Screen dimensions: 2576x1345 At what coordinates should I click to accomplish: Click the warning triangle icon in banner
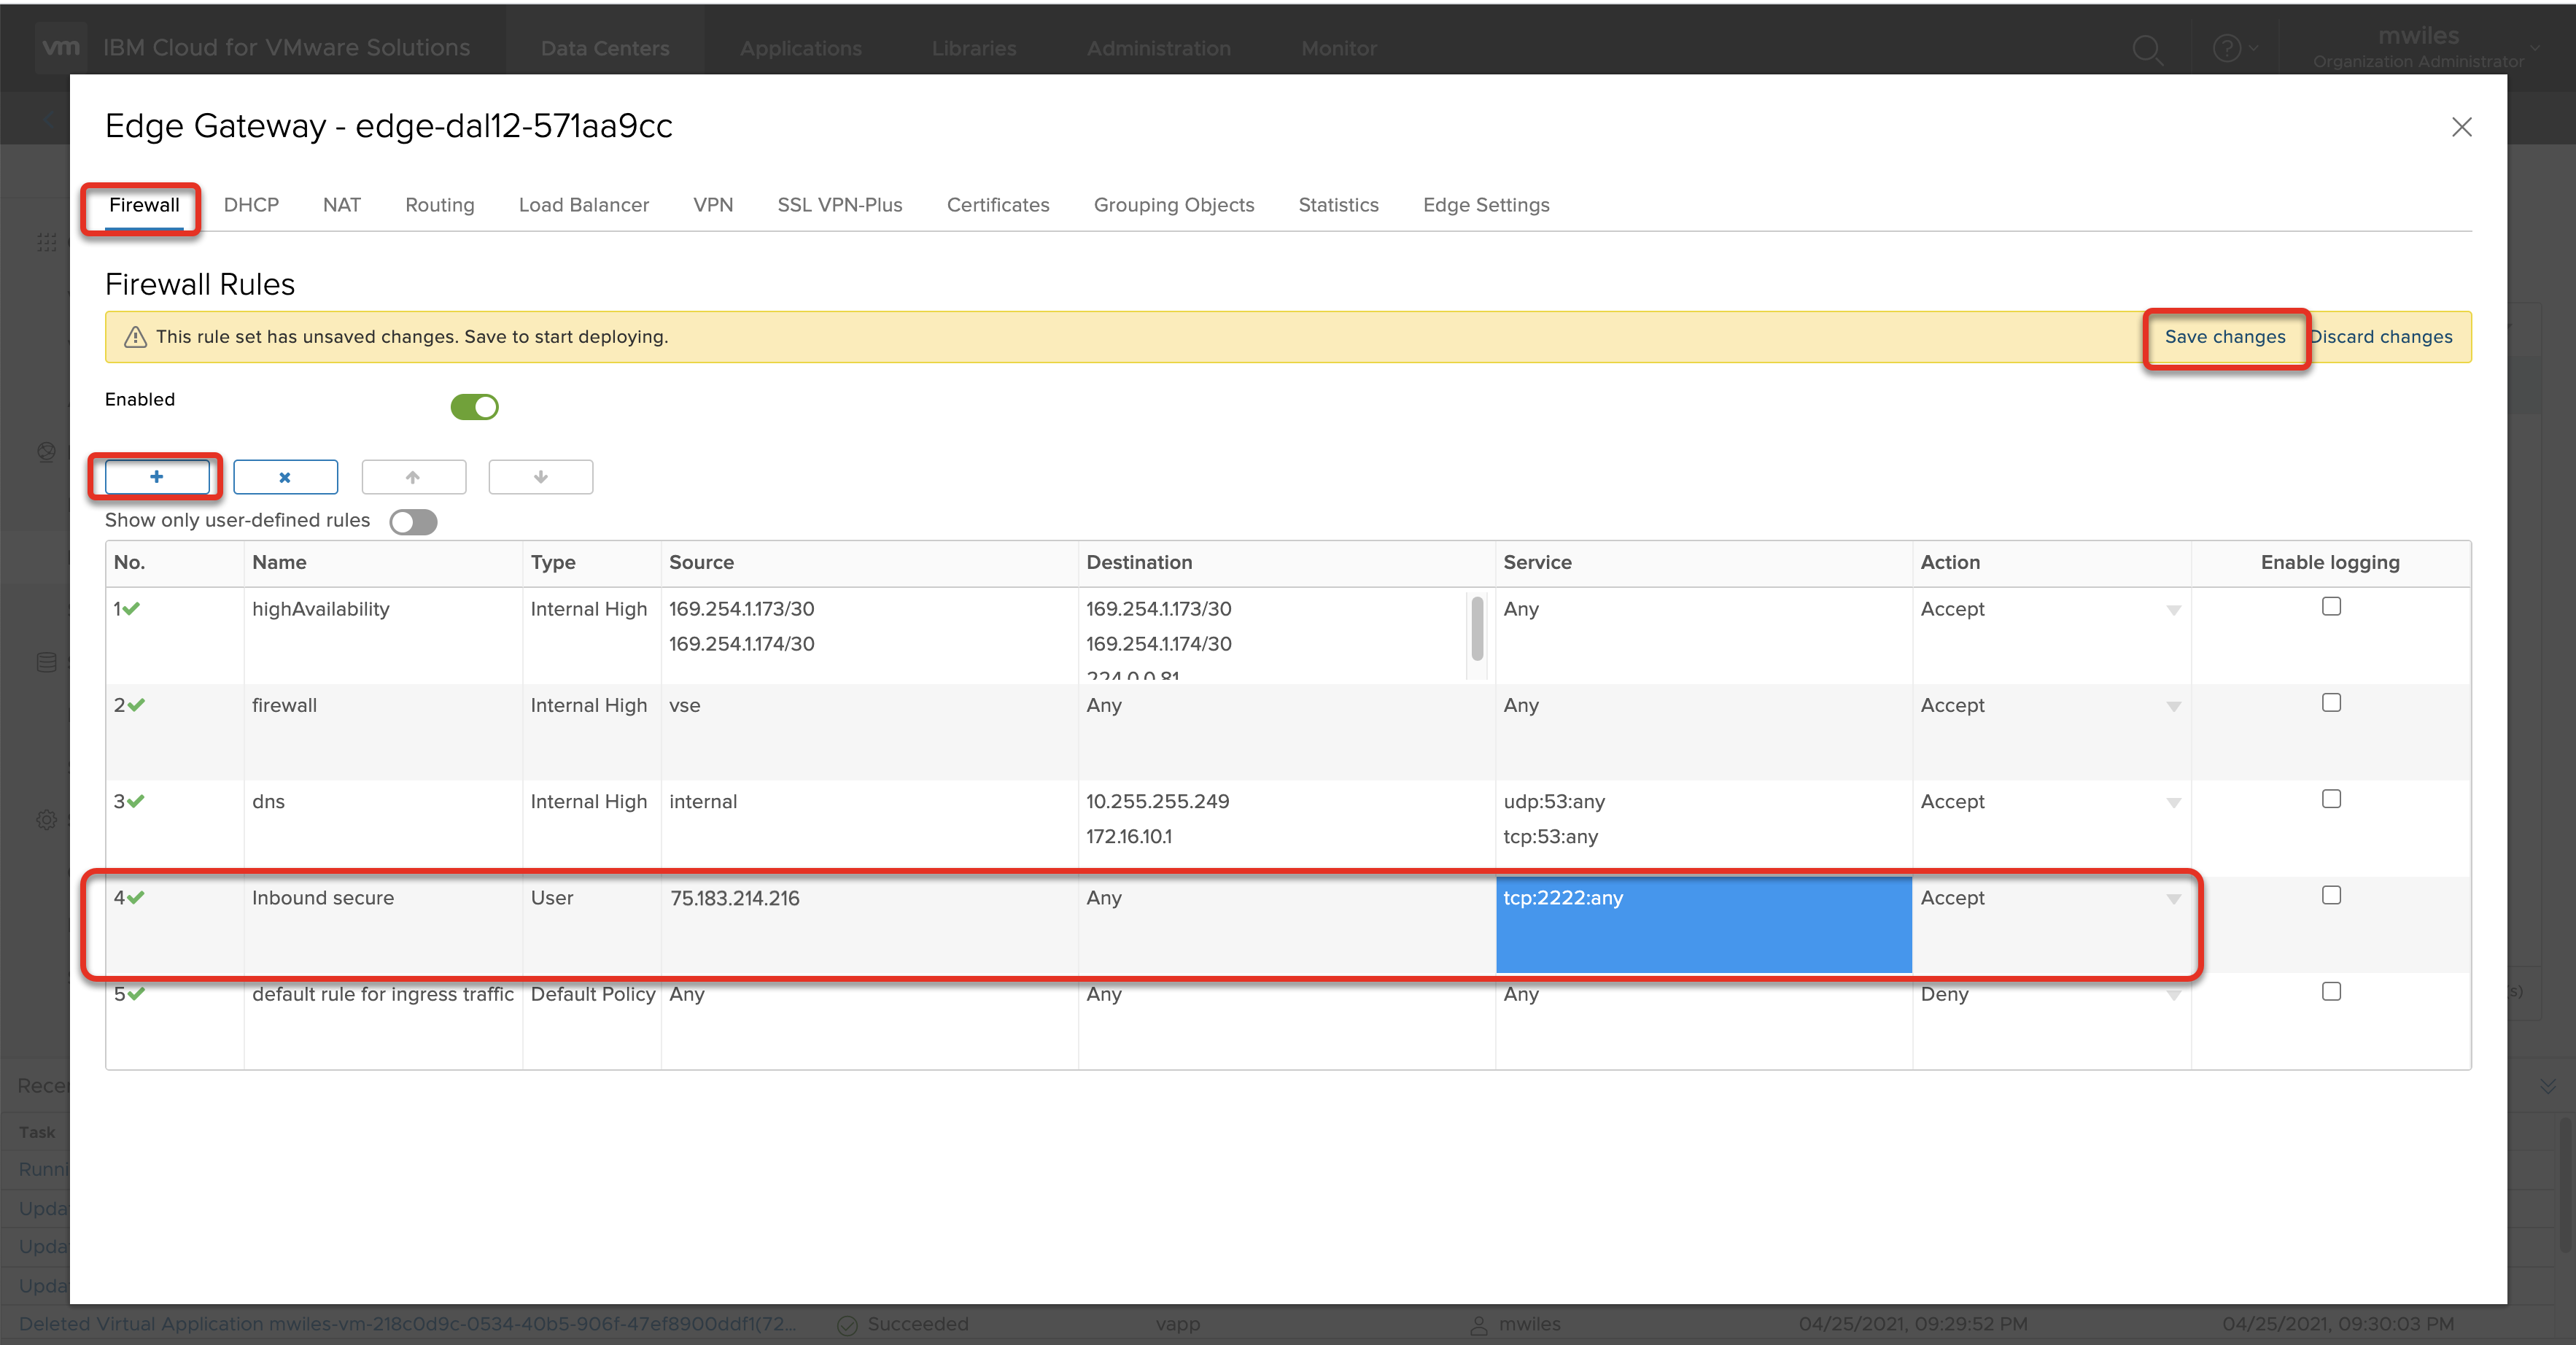click(135, 337)
